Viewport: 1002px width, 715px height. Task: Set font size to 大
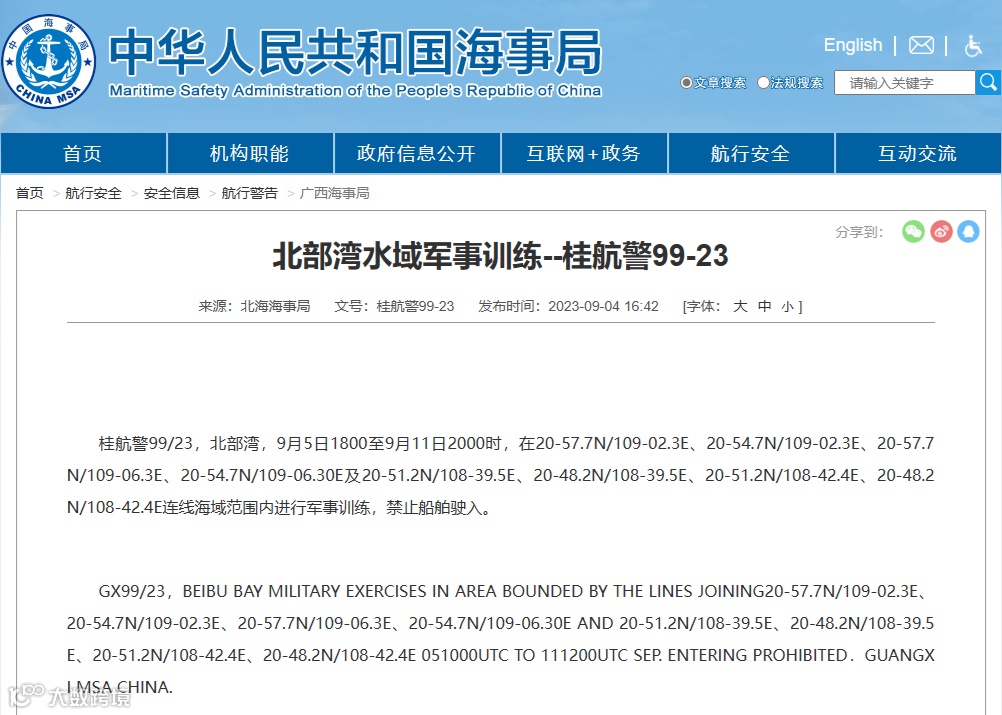click(740, 306)
